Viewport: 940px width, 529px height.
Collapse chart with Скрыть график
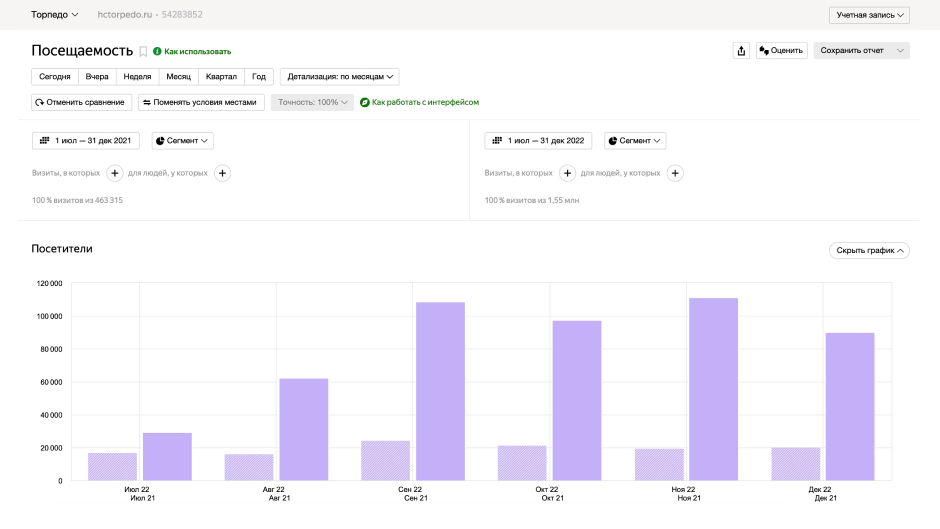(x=869, y=251)
